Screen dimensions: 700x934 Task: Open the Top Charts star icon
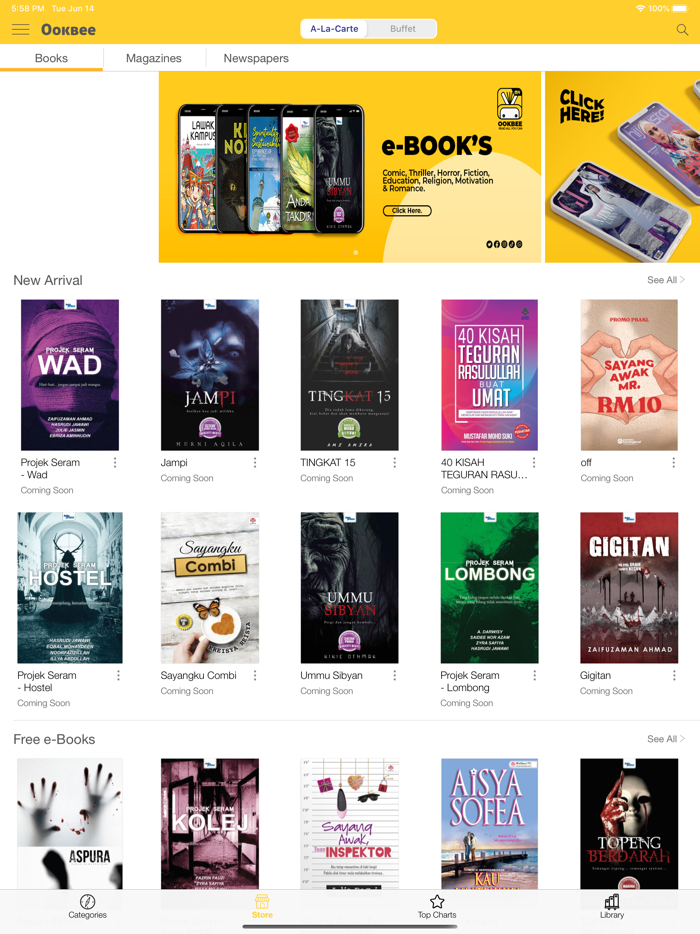pos(437,901)
